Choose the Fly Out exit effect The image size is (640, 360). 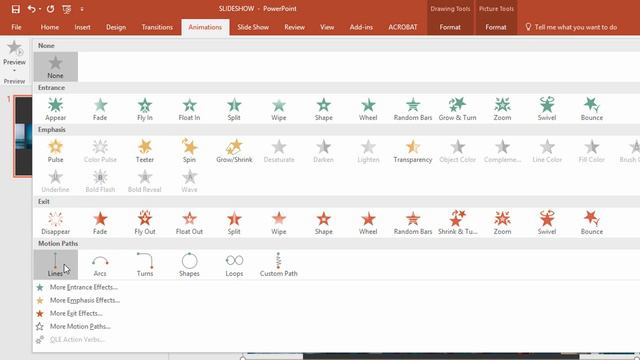(x=145, y=223)
